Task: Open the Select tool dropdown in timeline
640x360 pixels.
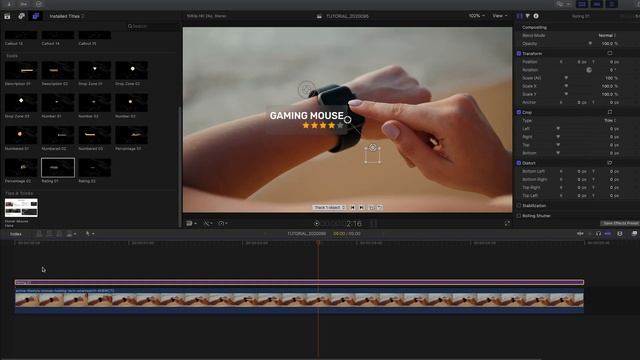Action: (x=90, y=233)
